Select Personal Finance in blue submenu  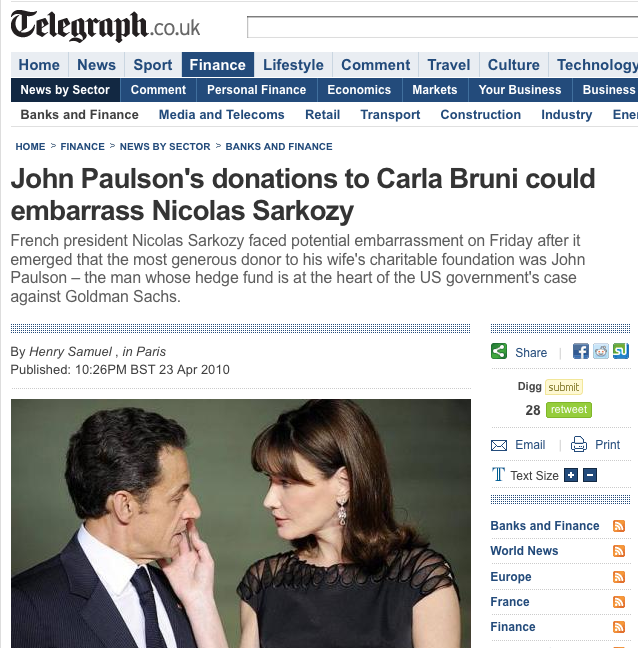257,90
